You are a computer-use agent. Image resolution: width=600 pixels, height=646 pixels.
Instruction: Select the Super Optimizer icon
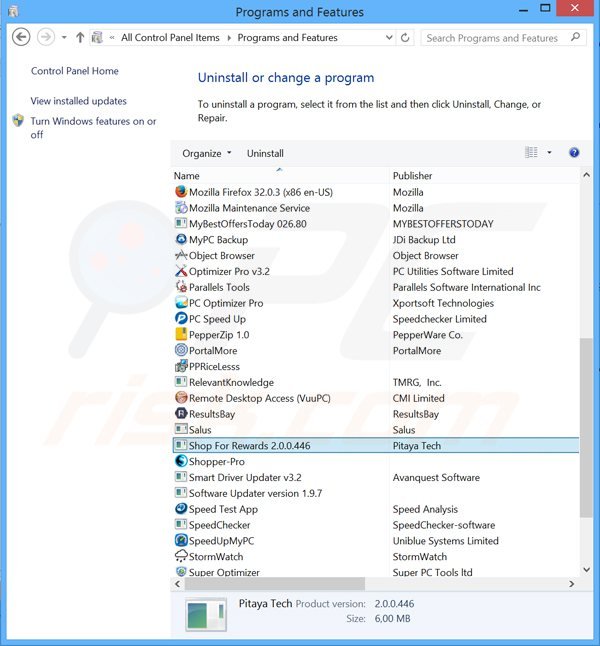coord(181,572)
